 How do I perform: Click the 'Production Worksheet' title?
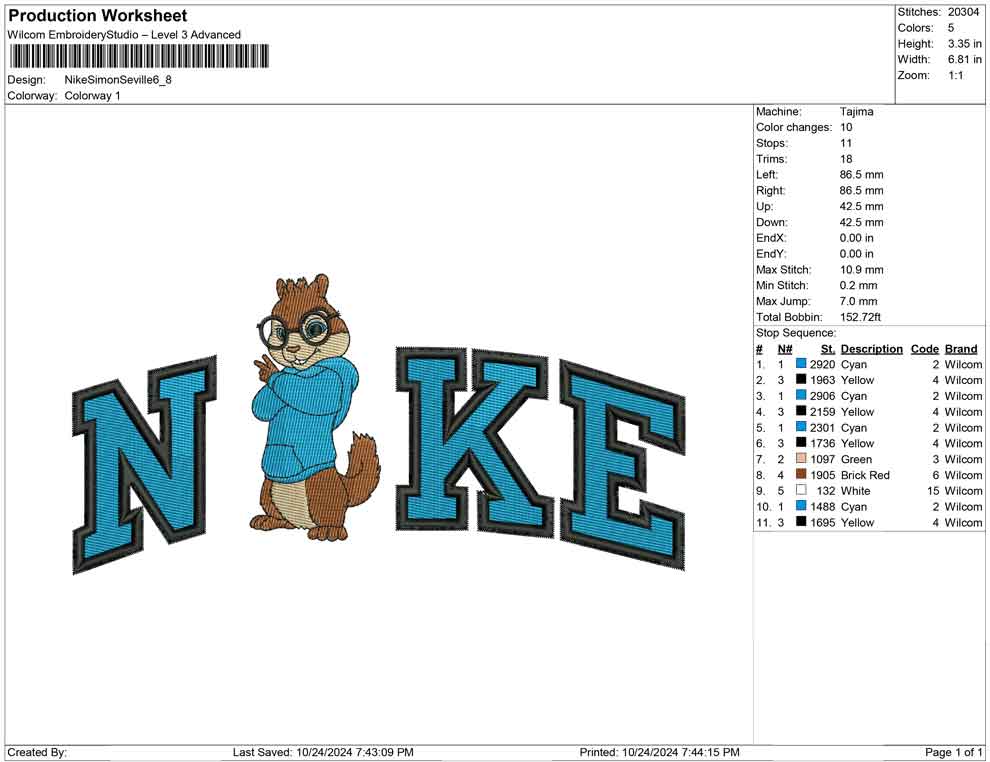coord(98,16)
